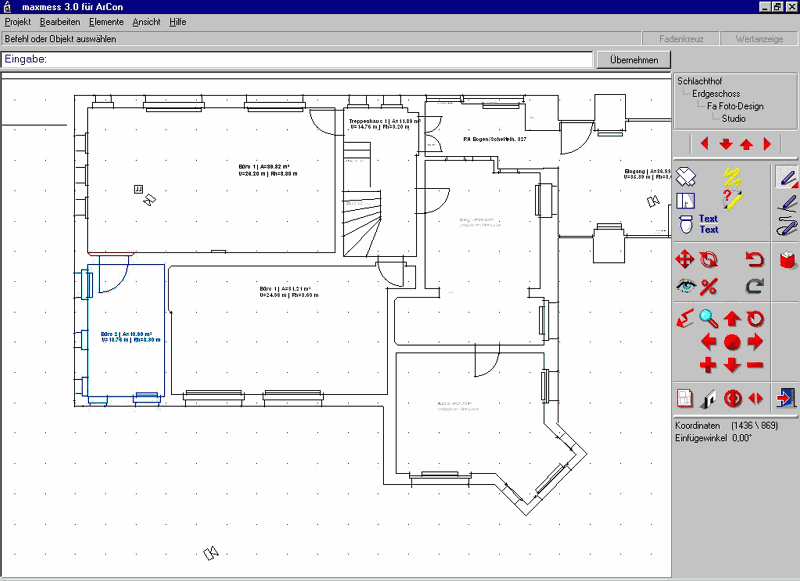Open the Elemente menu
The image size is (800, 581).
[x=105, y=21]
